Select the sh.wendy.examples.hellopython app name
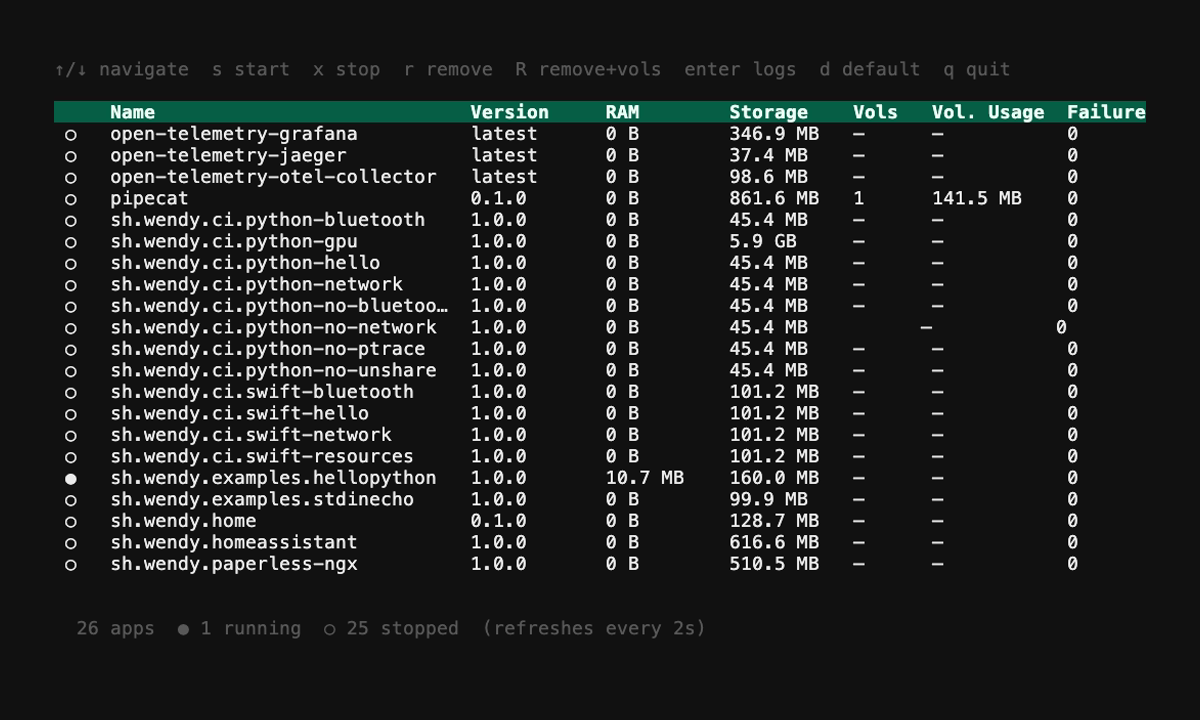Image resolution: width=1200 pixels, height=720 pixels. 273,478
